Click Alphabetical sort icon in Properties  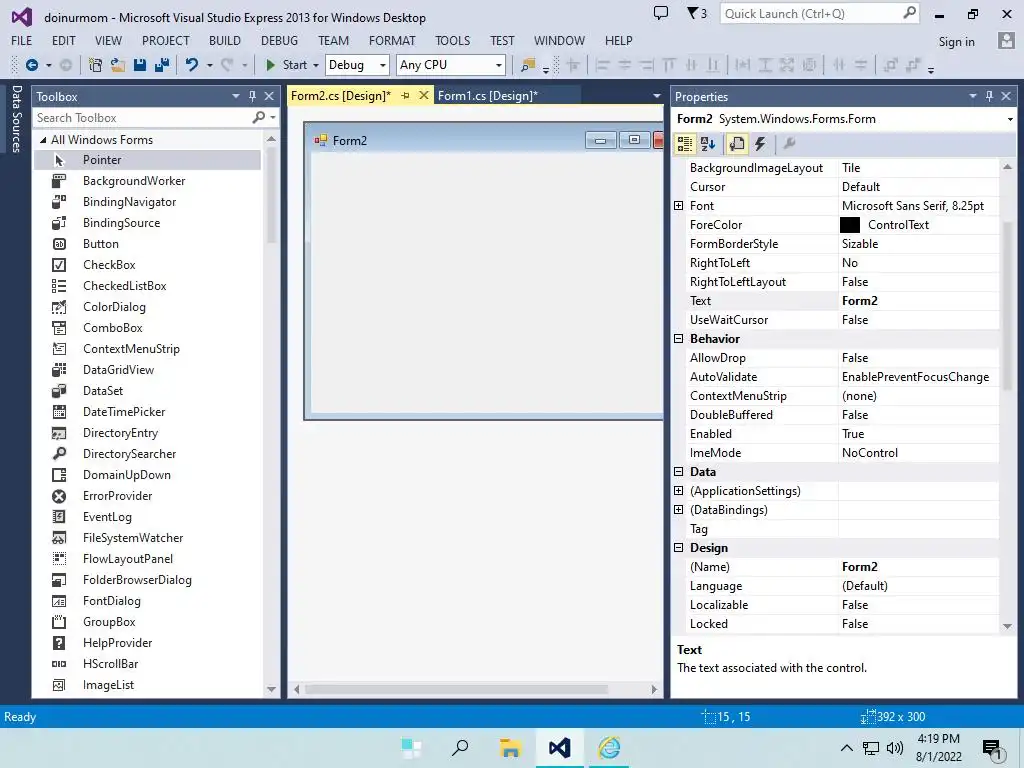point(708,144)
